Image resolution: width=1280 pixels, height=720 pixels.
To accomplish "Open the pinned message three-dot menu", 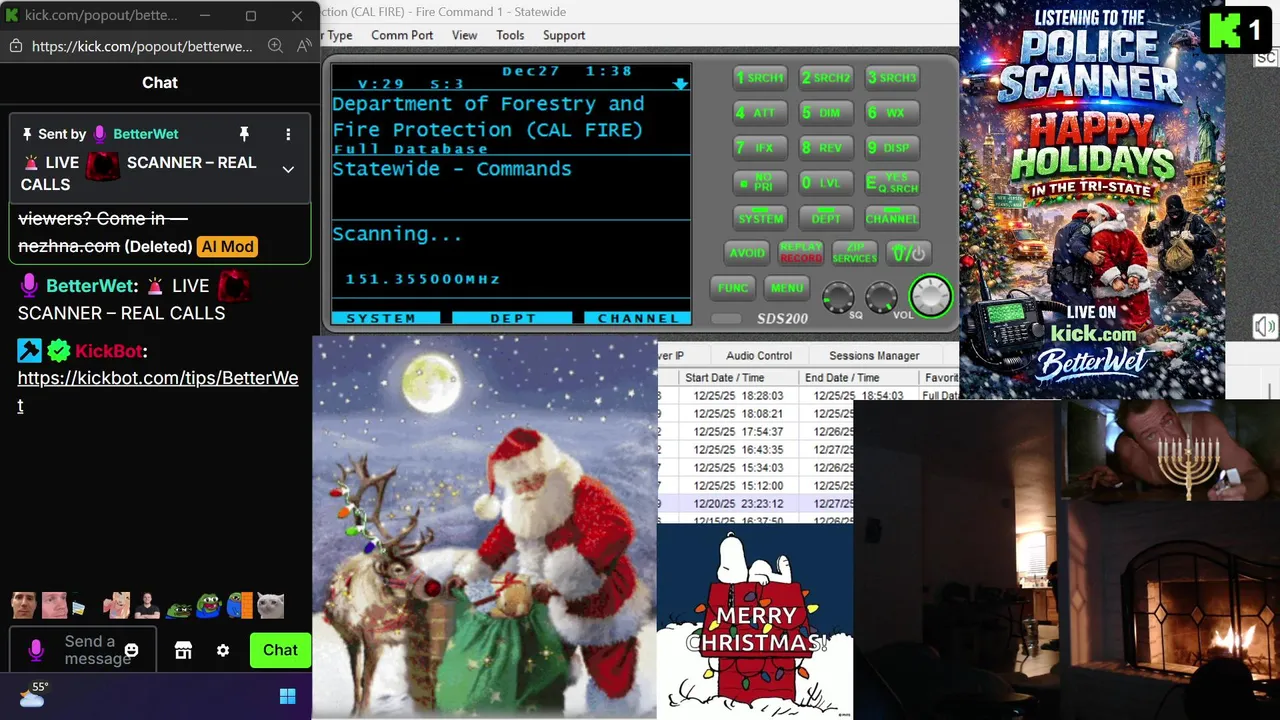I will [x=288, y=134].
